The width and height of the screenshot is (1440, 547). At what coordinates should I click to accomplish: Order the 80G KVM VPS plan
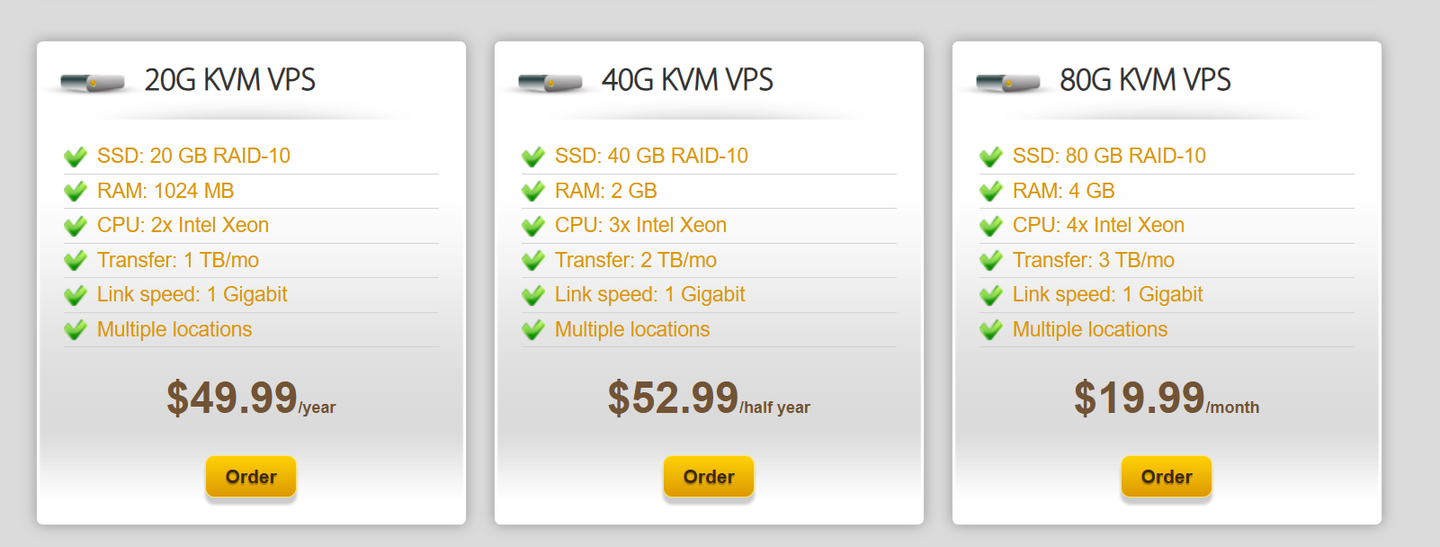pyautogui.click(x=1166, y=477)
